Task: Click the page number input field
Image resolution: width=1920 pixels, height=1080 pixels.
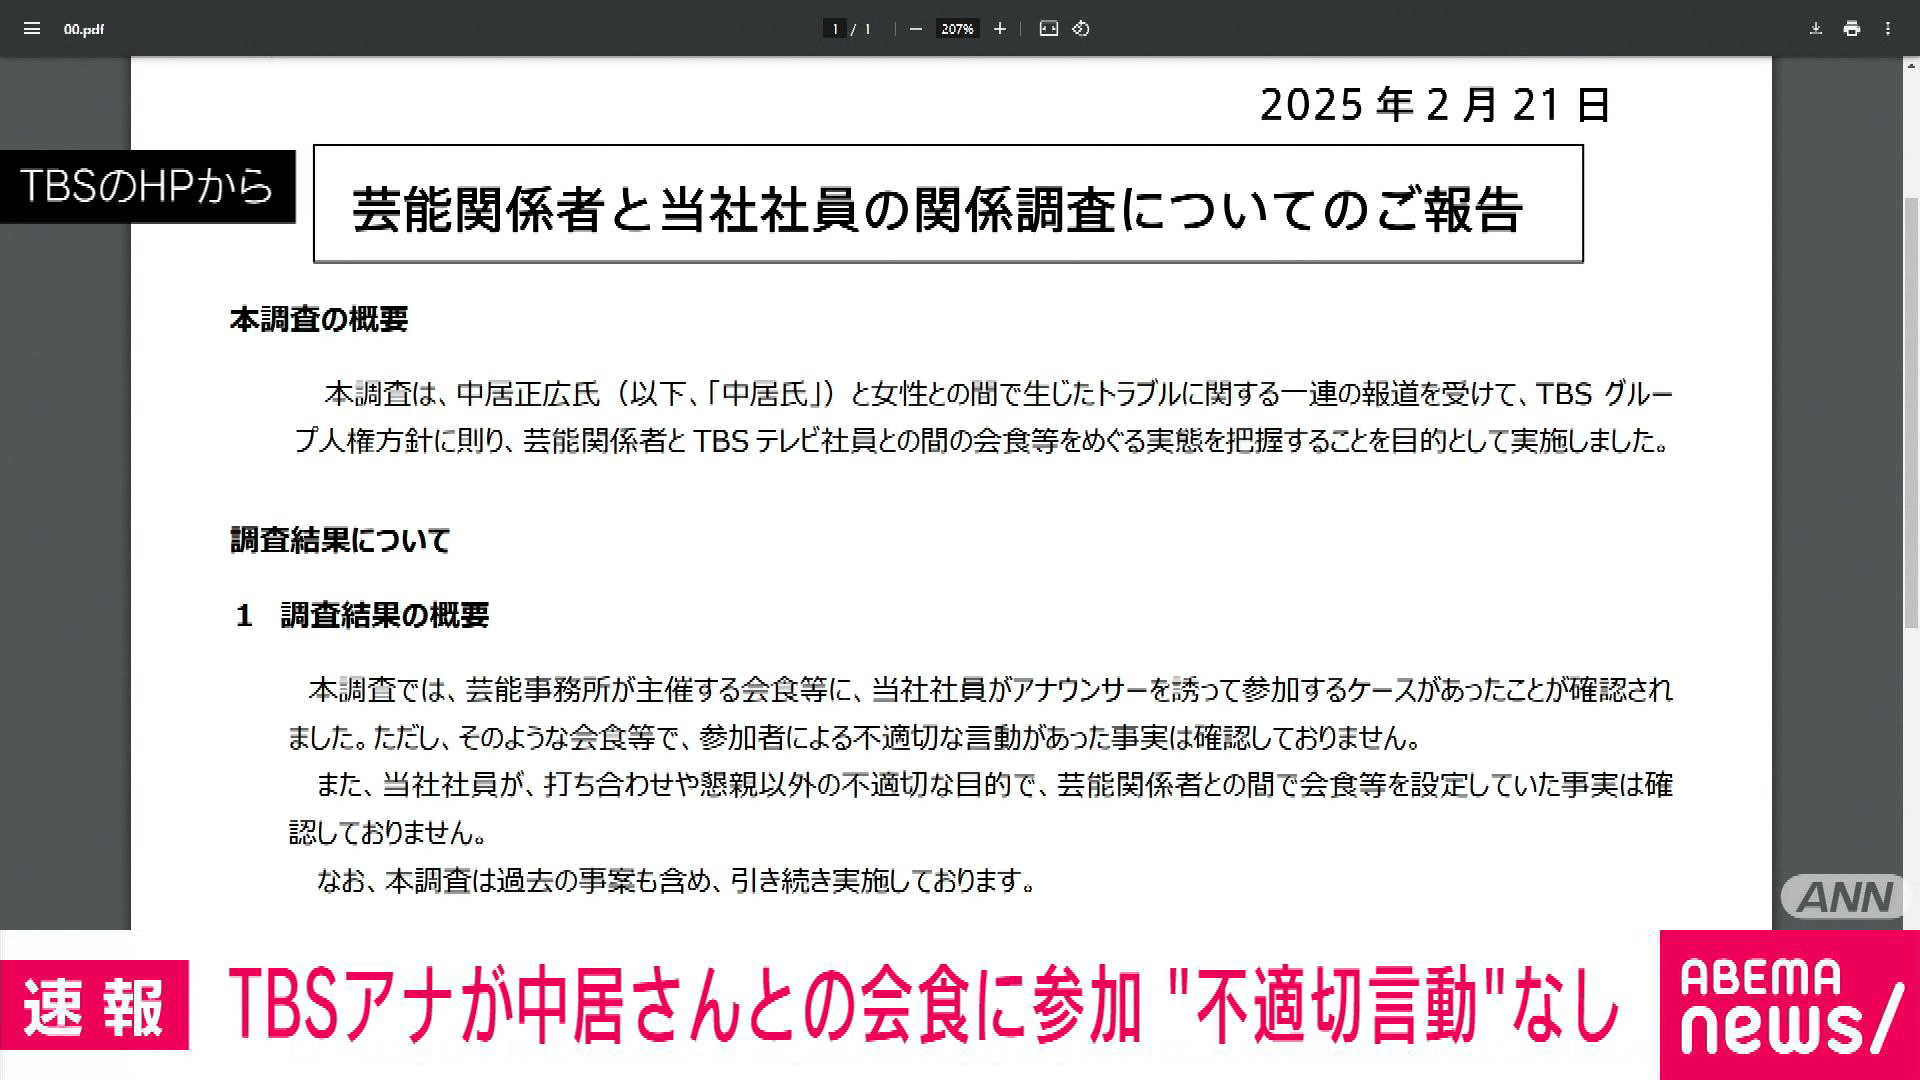Action: click(835, 29)
